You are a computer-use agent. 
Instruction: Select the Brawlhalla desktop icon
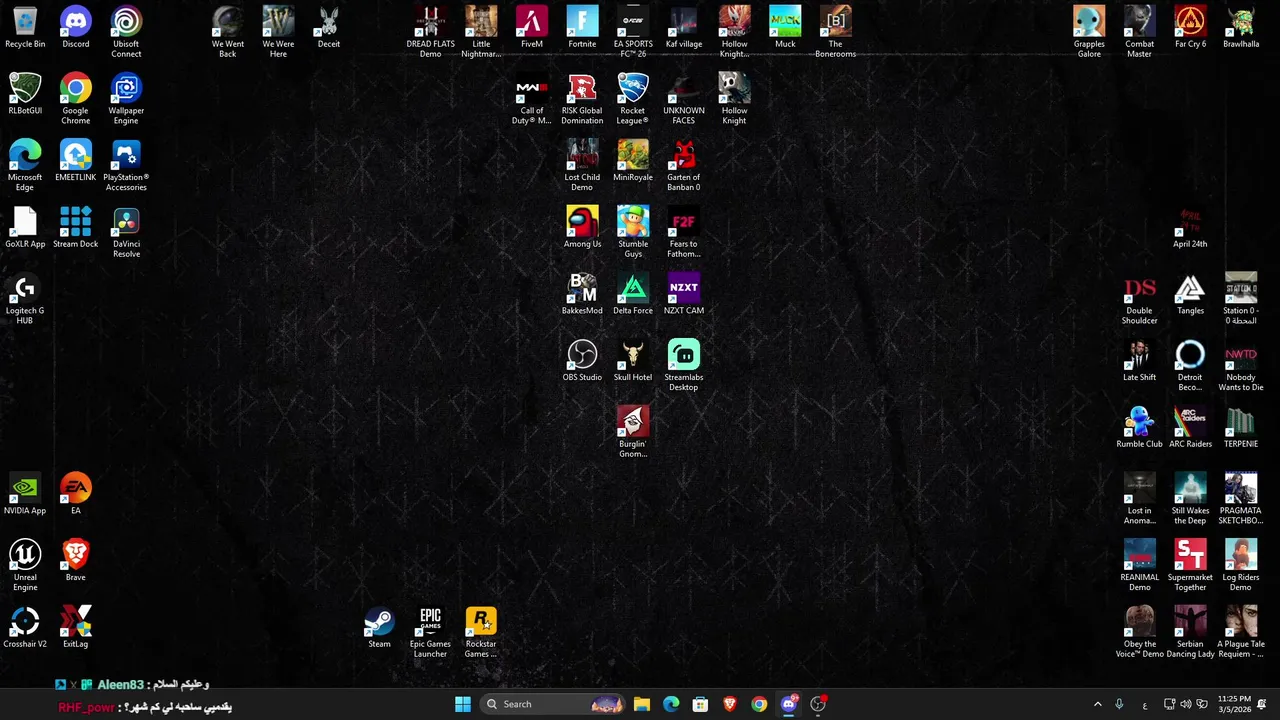[1241, 28]
